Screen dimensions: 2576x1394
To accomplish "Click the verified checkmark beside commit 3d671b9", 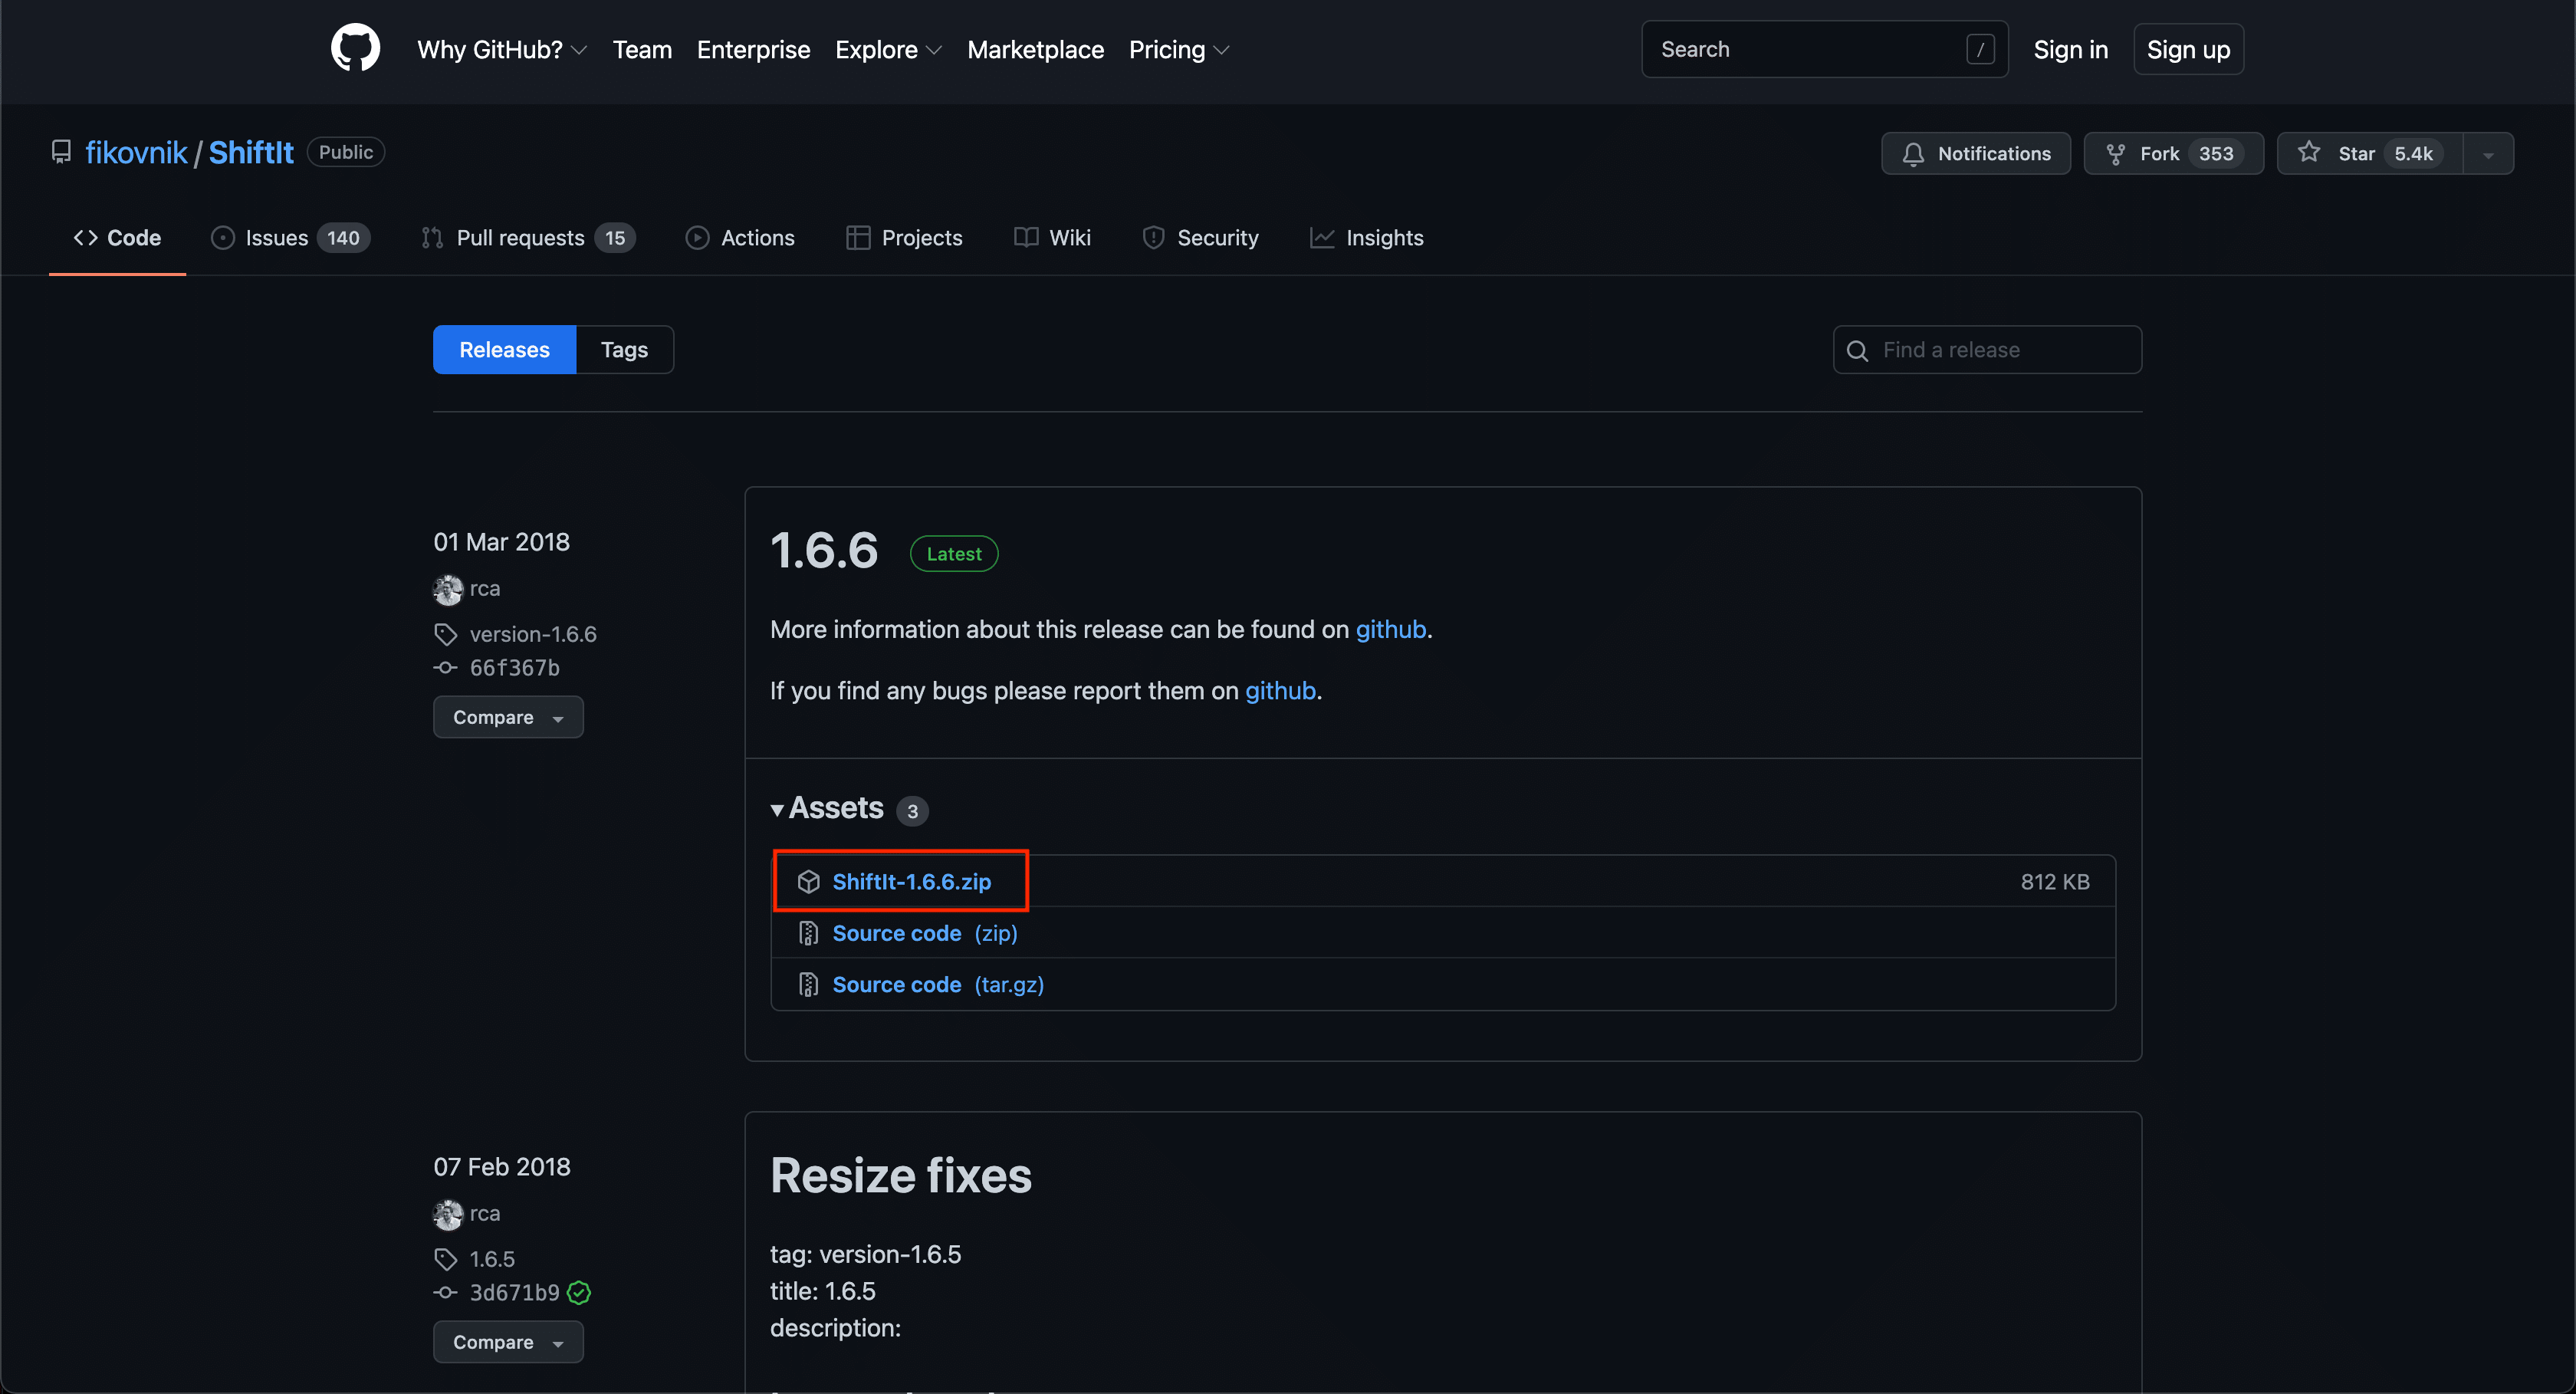I will click(579, 1292).
